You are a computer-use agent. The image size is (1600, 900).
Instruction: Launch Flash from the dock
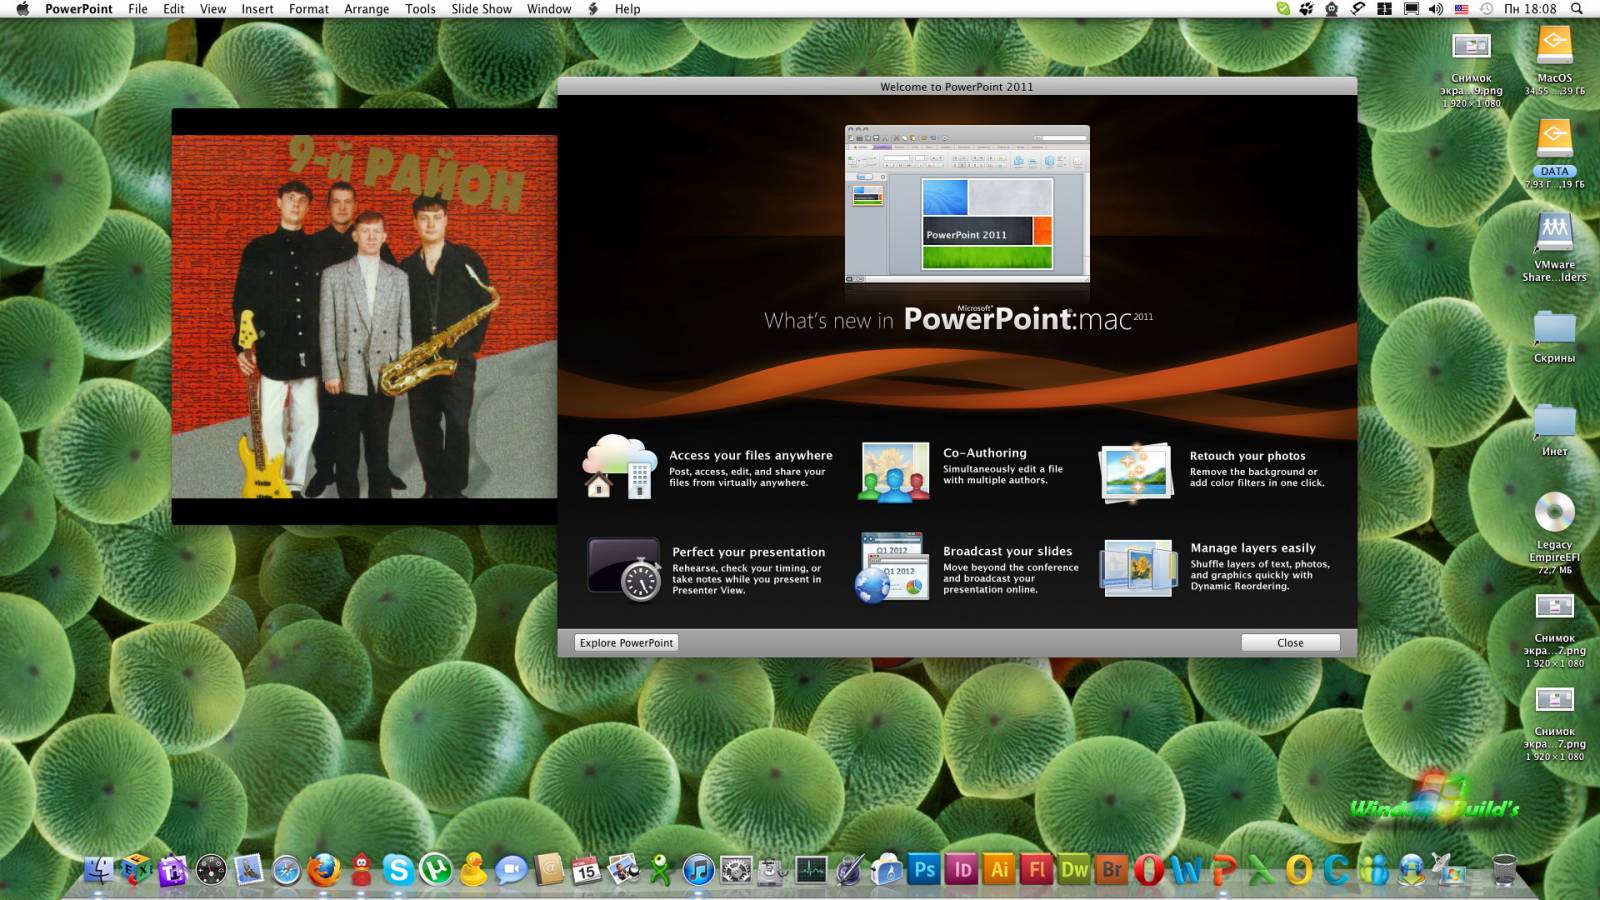pos(1037,870)
